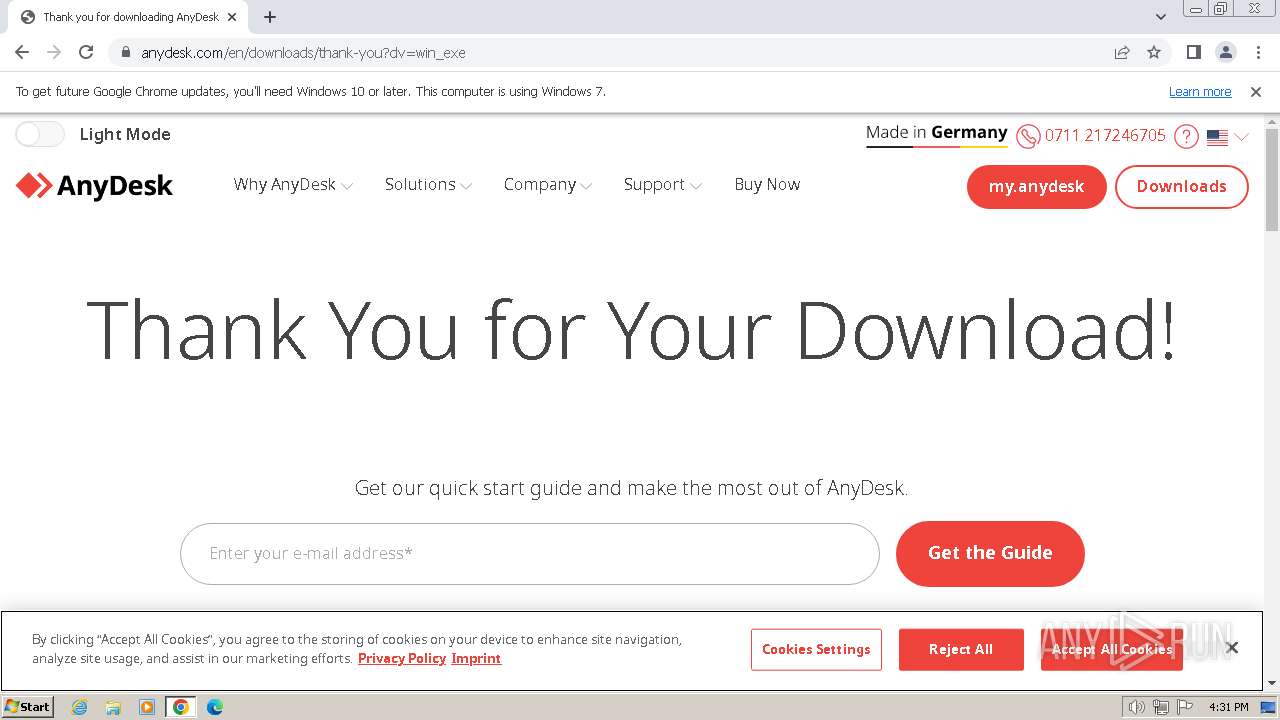The height and width of the screenshot is (720, 1280).
Task: Click the scrollbar down arrow
Action: [x=1272, y=683]
